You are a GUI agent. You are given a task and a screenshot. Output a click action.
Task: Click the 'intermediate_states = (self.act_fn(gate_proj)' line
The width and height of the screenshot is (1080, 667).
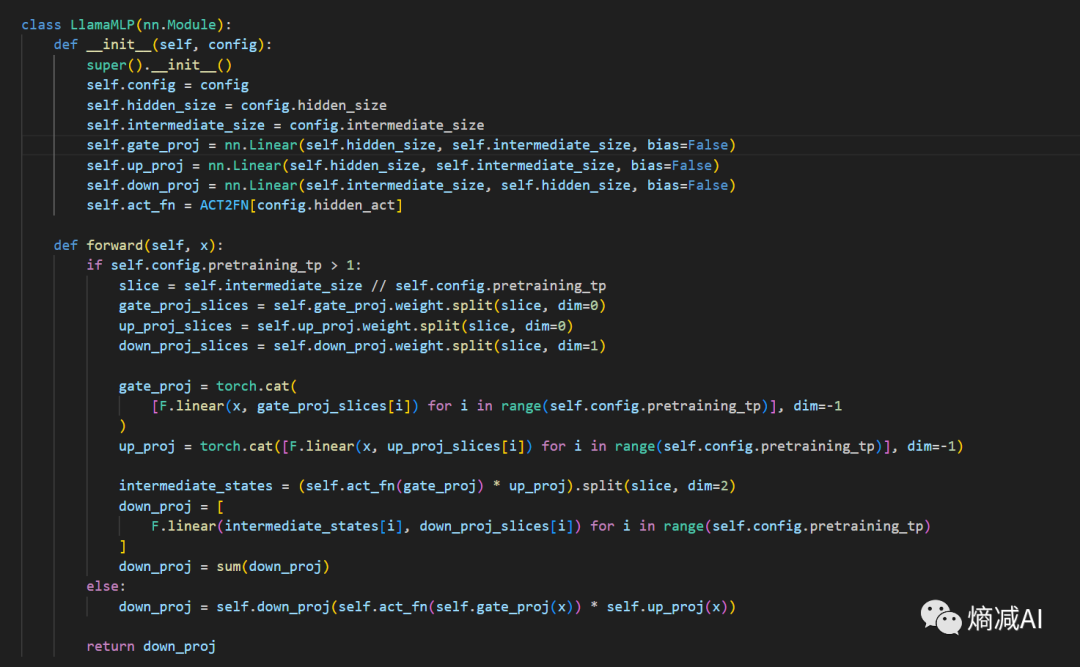click(x=427, y=486)
